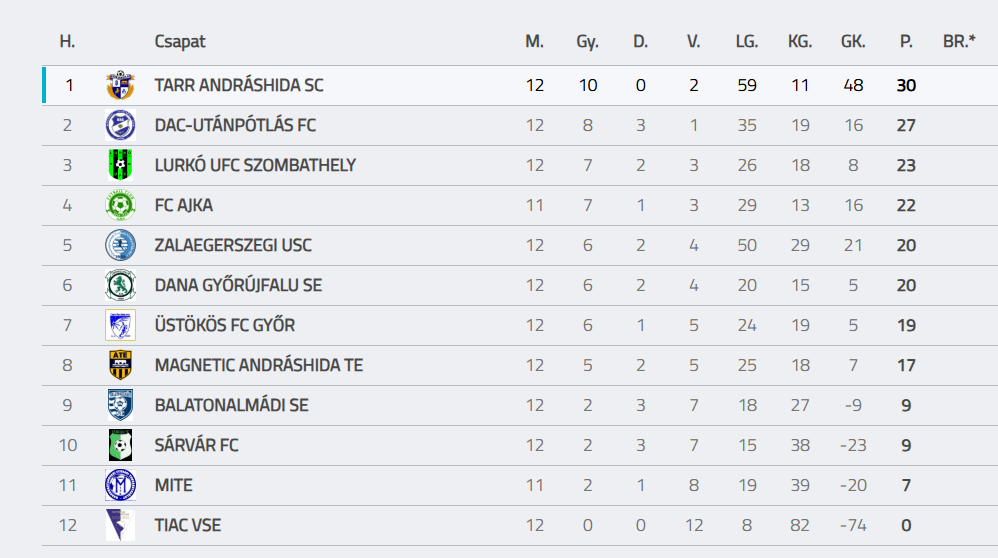The width and height of the screenshot is (998, 558).
Task: Click the Üstökös FC Győr logo
Action: [x=120, y=325]
